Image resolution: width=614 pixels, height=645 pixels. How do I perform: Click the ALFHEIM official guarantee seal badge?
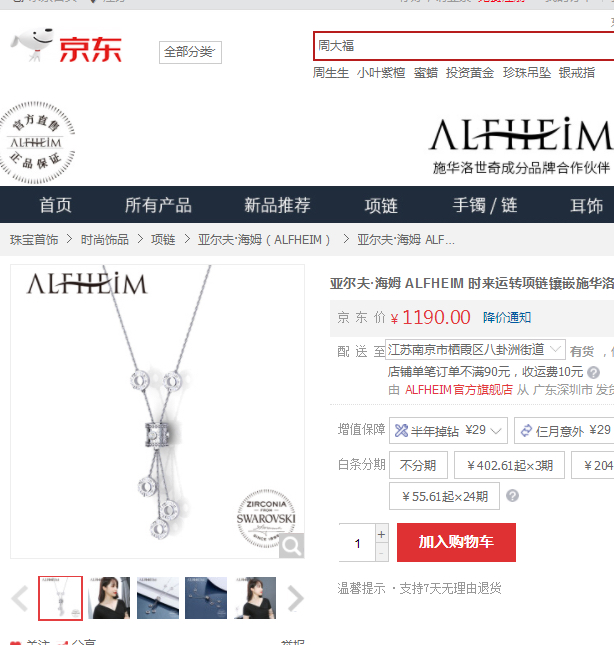[37, 142]
